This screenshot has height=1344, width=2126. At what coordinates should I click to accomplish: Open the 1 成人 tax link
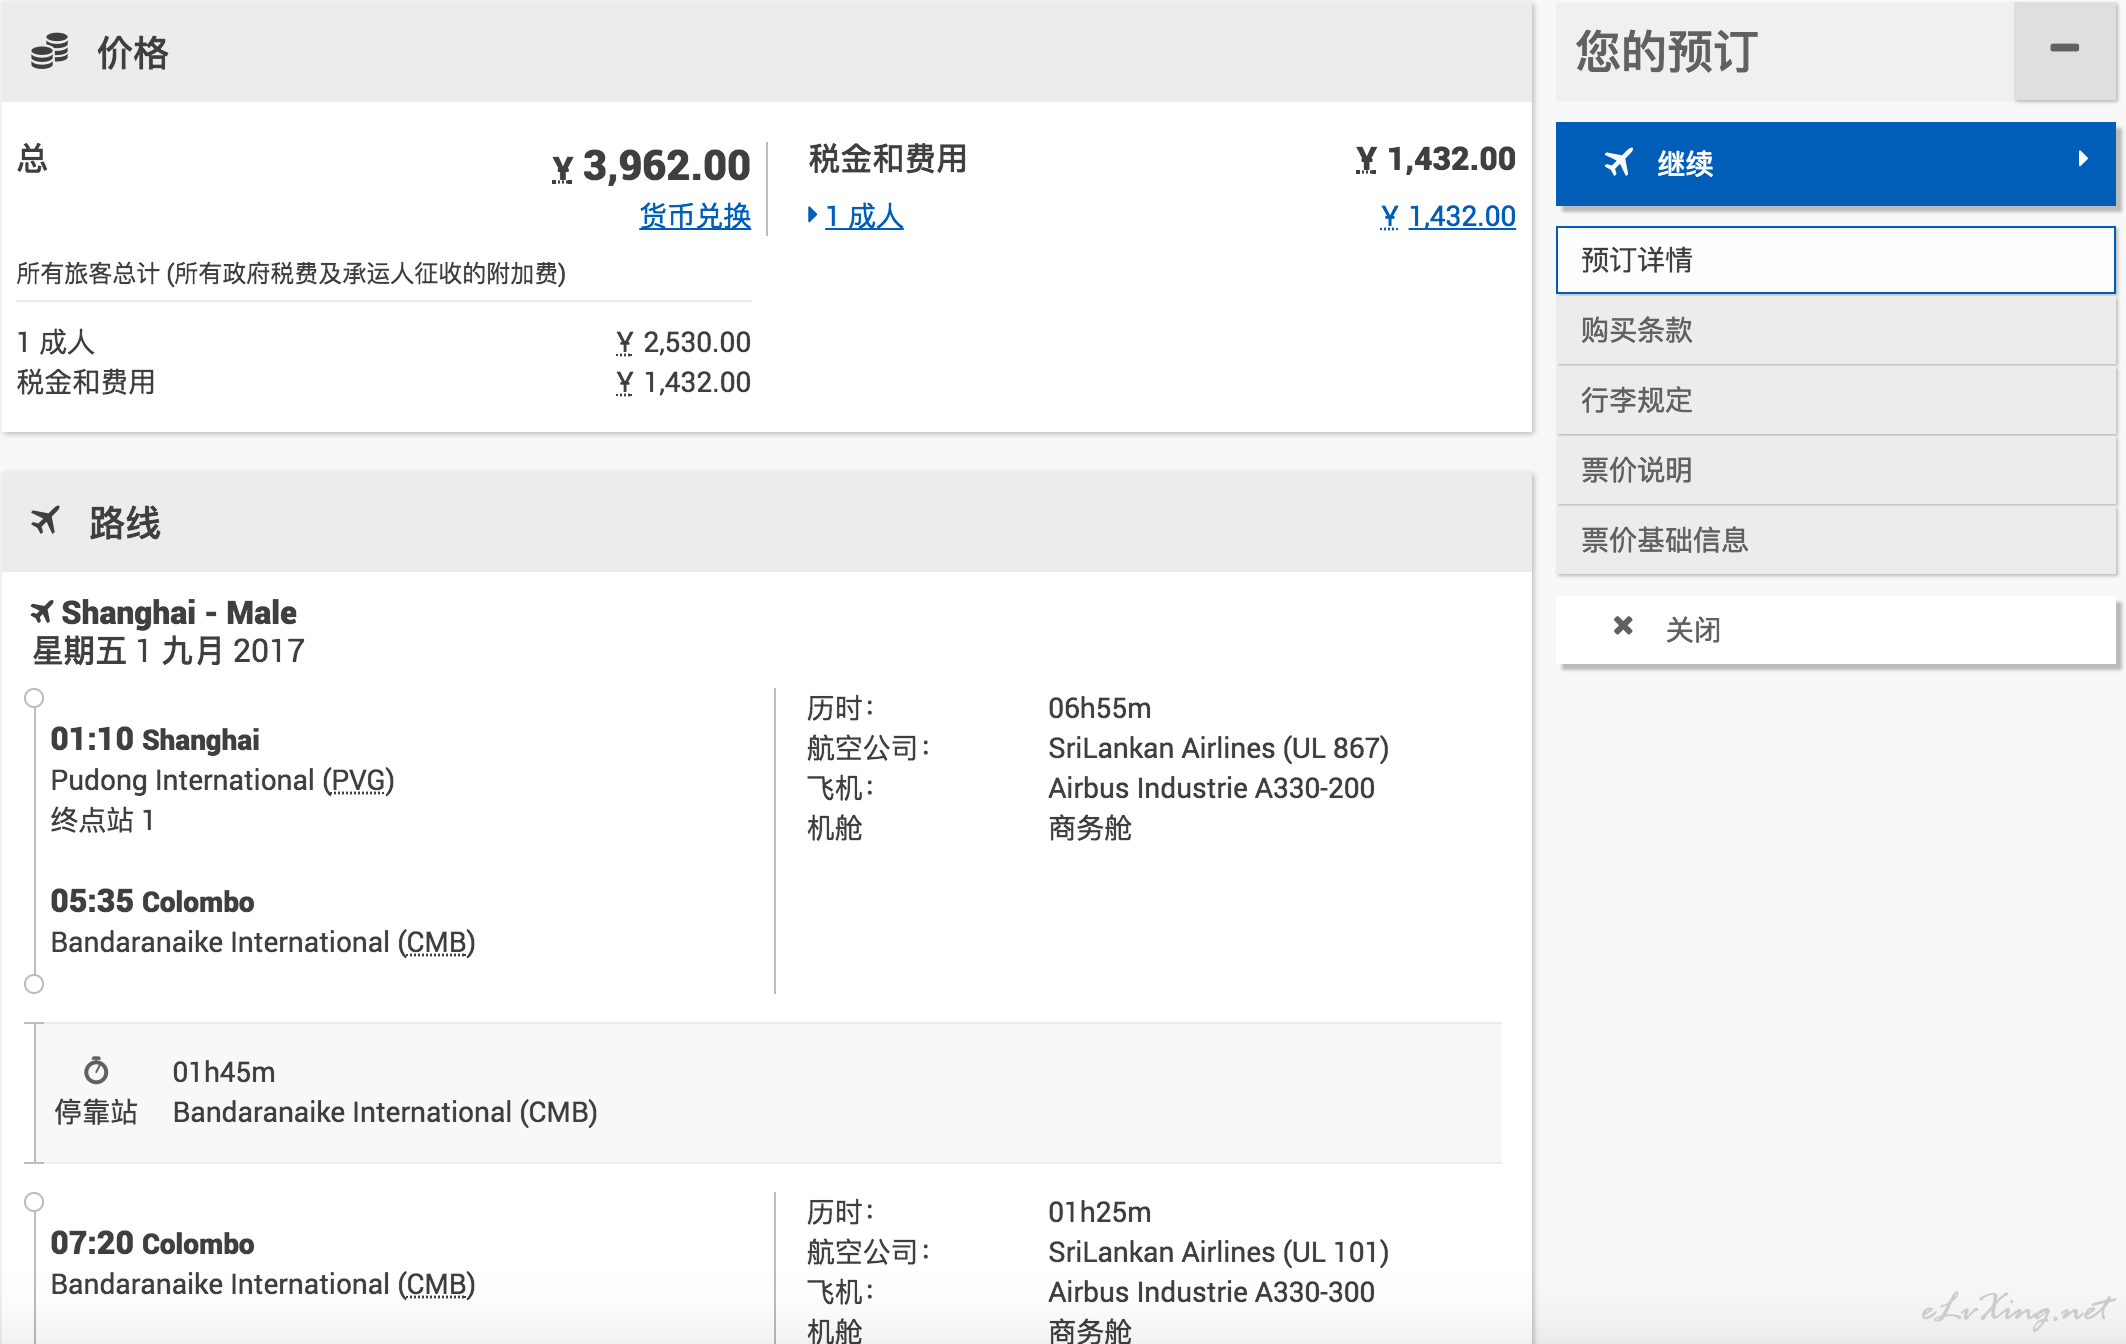tap(864, 216)
